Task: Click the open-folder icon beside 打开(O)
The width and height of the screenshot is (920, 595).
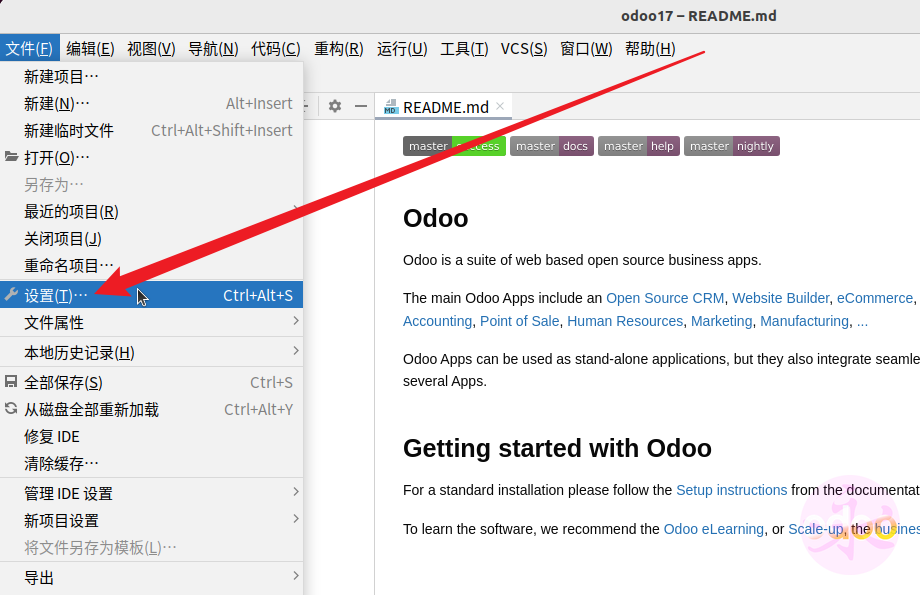Action: [x=11, y=157]
